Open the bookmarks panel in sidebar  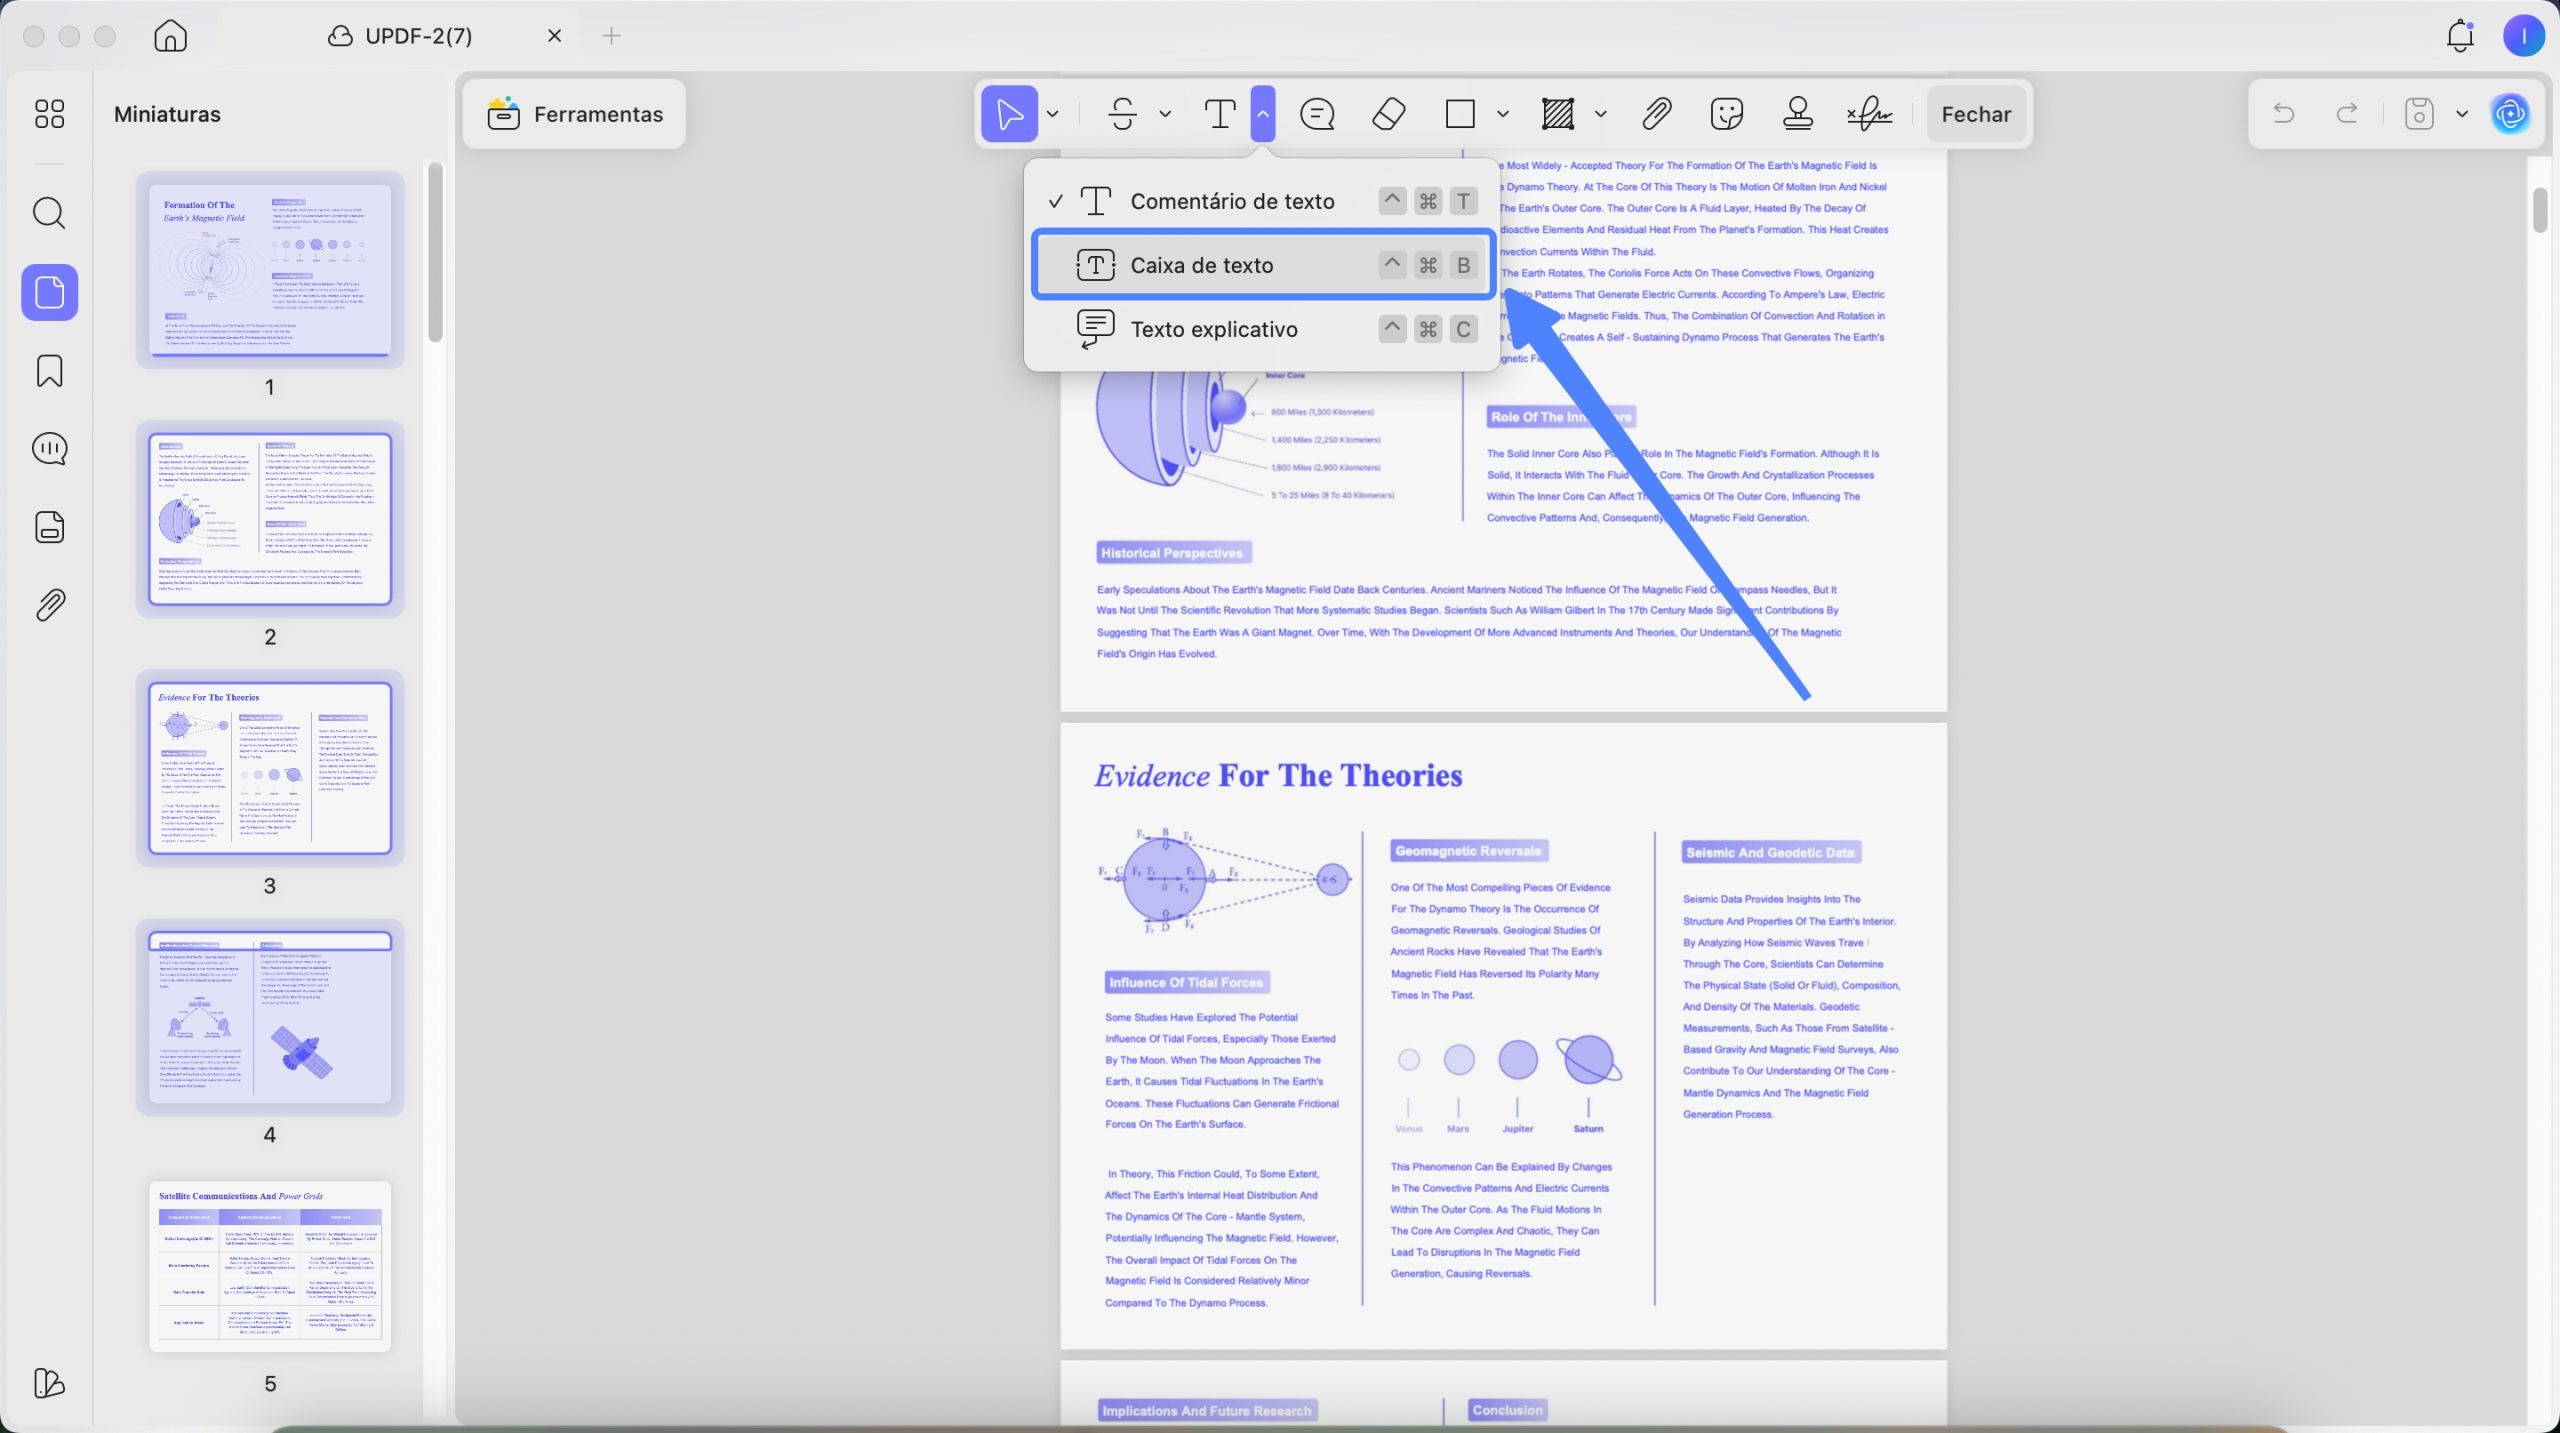[49, 371]
